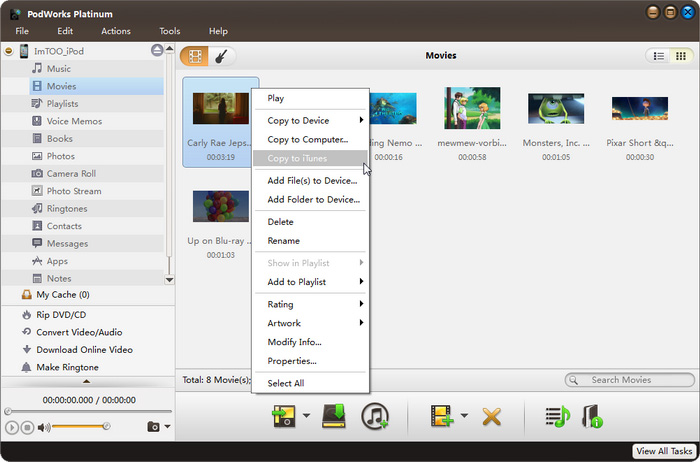Image resolution: width=700 pixels, height=462 pixels.
Task: Choose Play from context menu
Action: [310, 98]
